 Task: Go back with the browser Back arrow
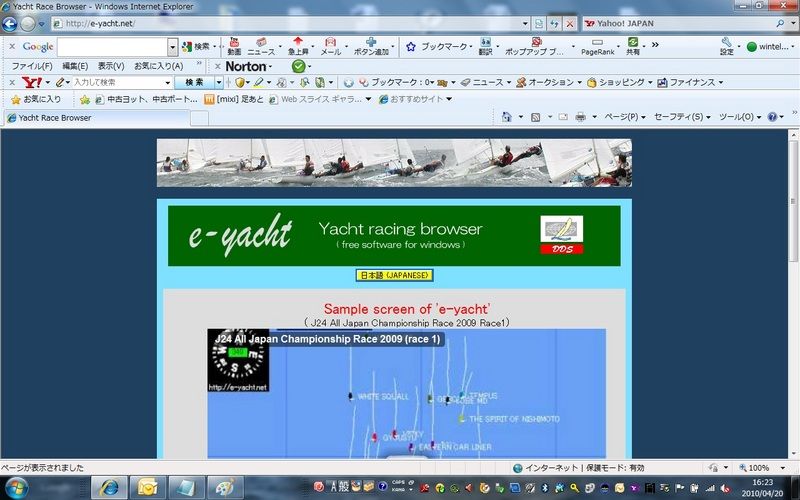tap(9, 23)
